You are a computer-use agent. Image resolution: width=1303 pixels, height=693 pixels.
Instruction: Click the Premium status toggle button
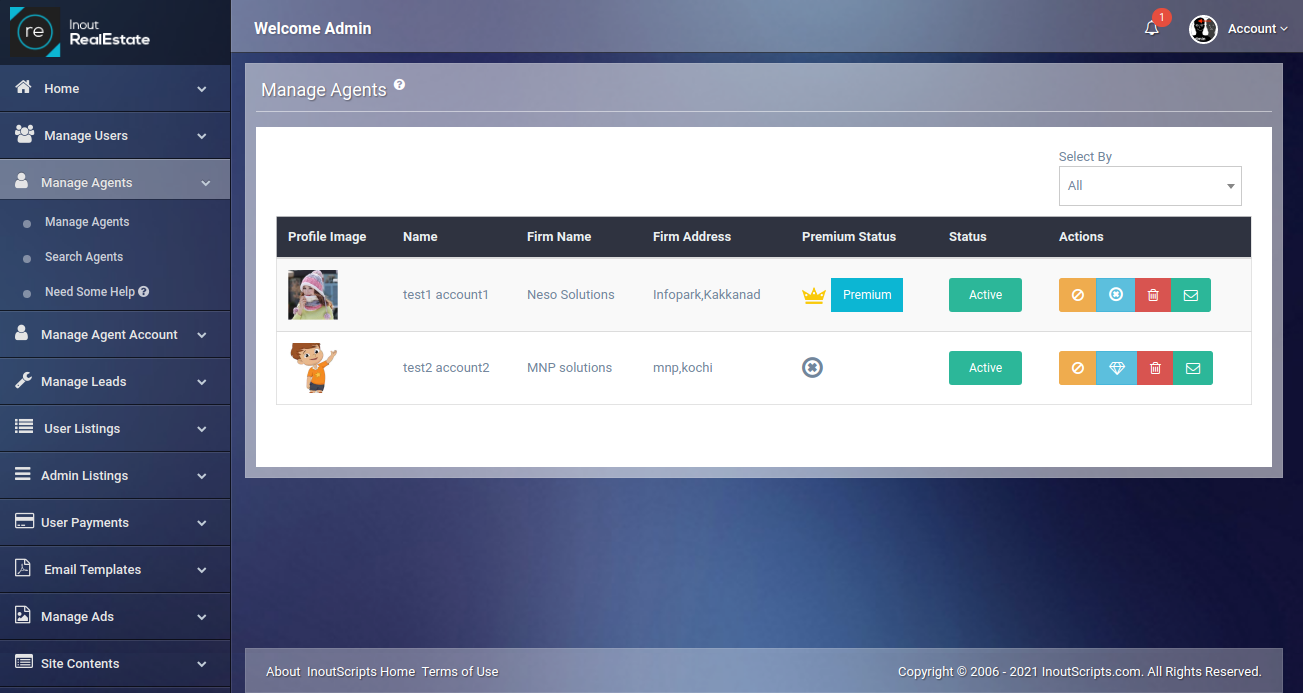pos(866,295)
